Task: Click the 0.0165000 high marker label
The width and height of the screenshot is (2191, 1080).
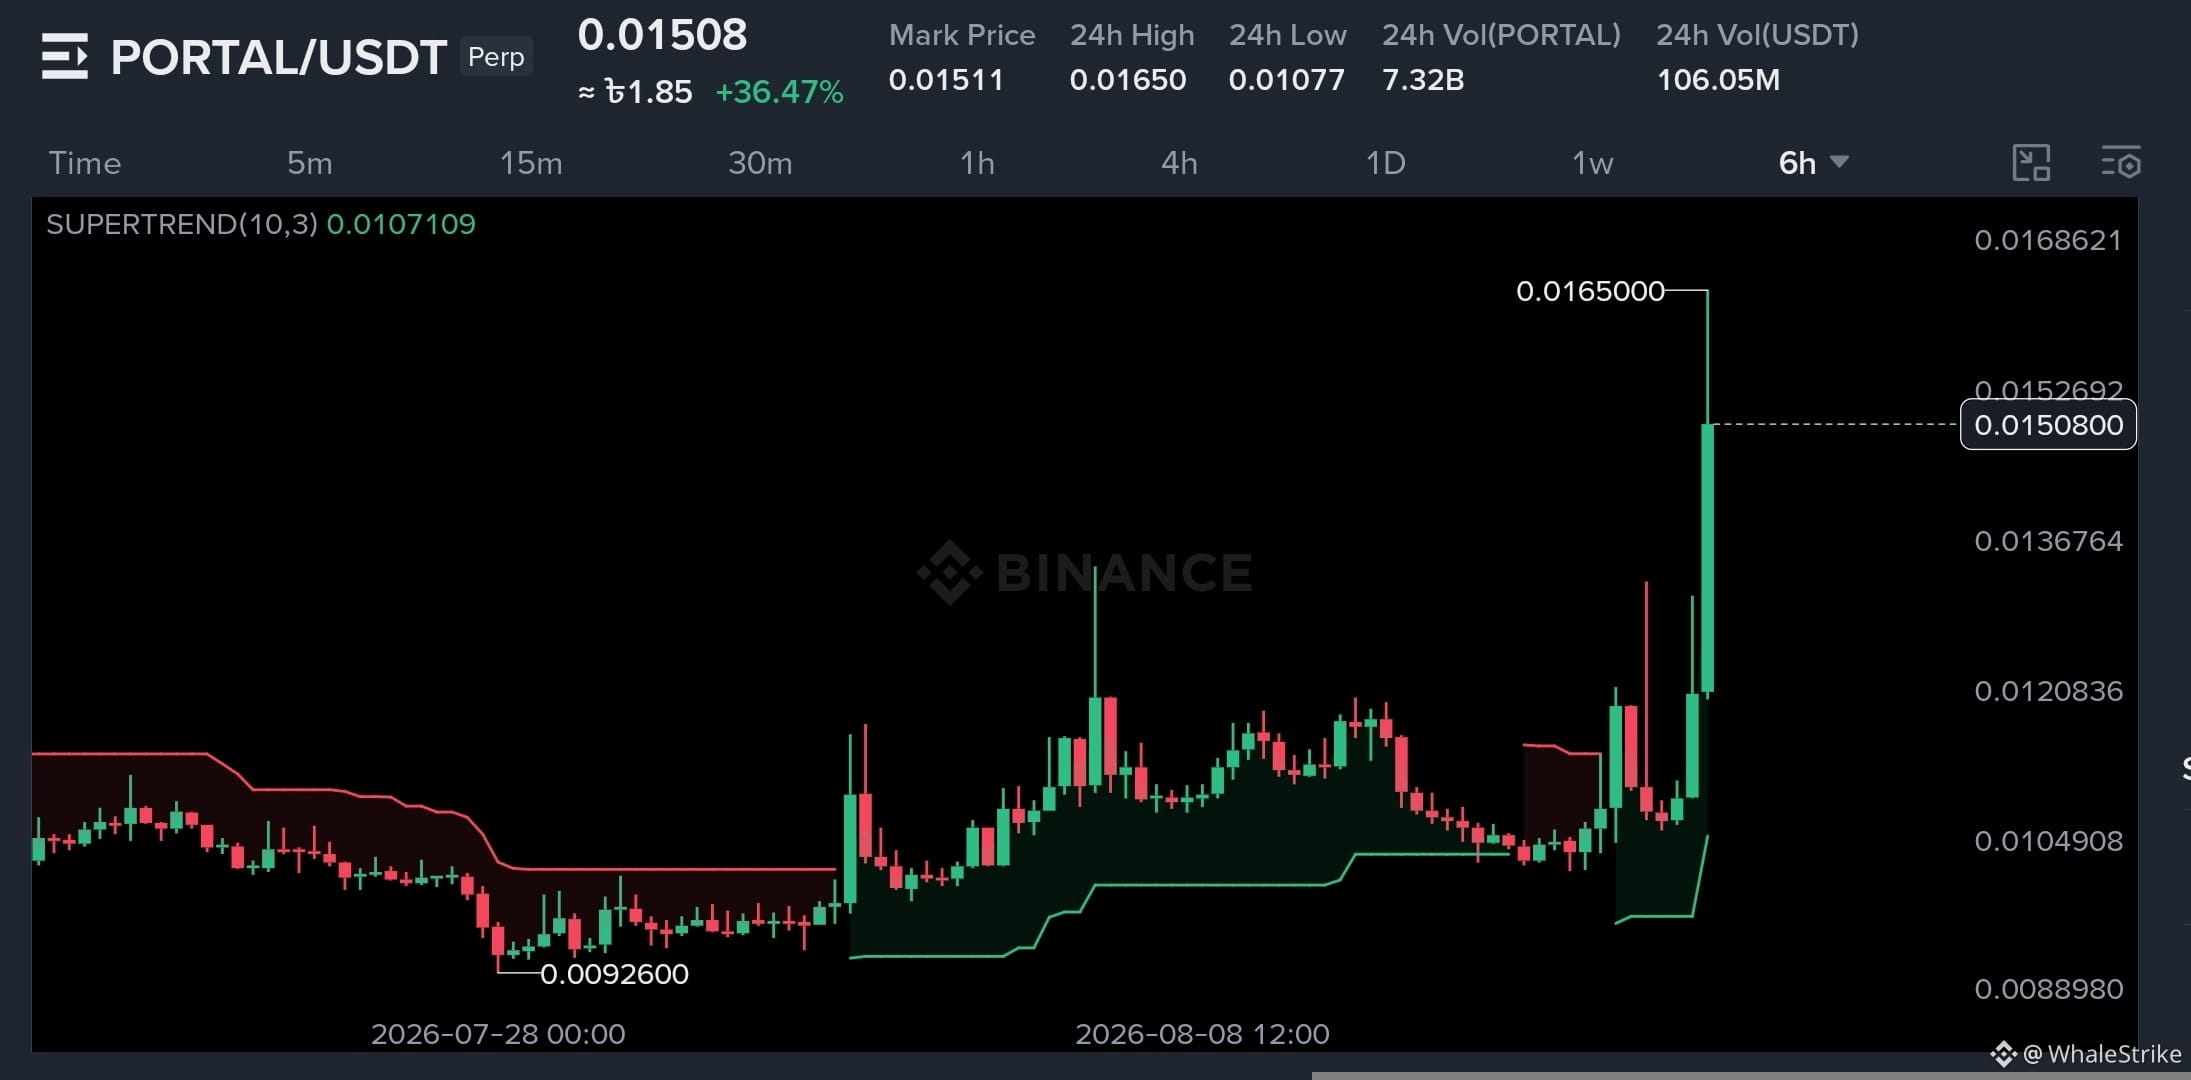Action: coord(1590,291)
